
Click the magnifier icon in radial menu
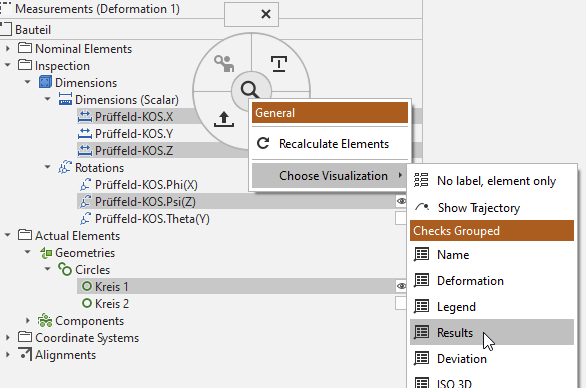pos(249,89)
